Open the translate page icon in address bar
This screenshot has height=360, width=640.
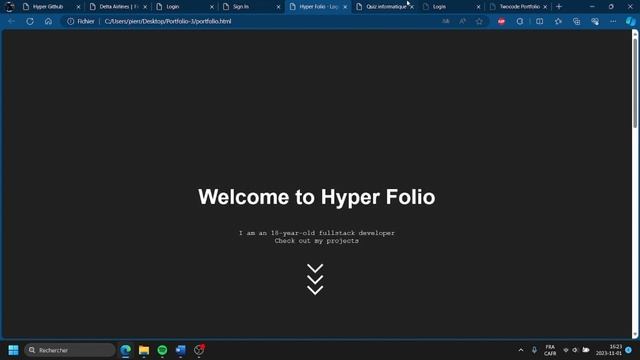click(x=446, y=21)
